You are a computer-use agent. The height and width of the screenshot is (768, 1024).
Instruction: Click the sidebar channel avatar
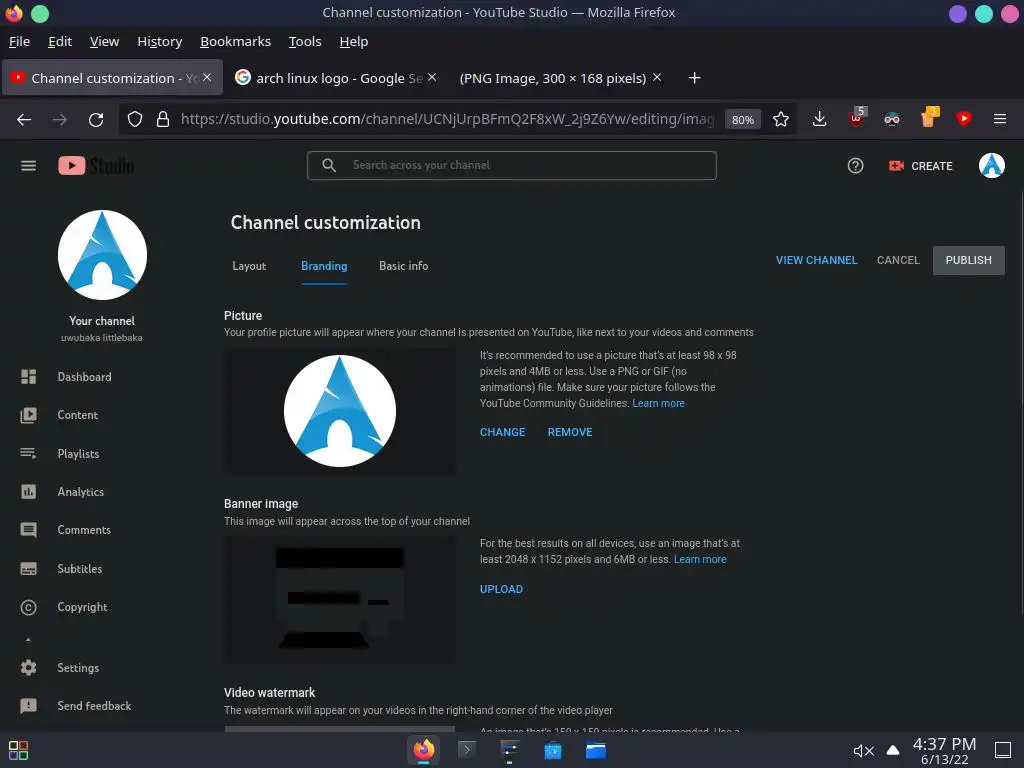click(102, 255)
